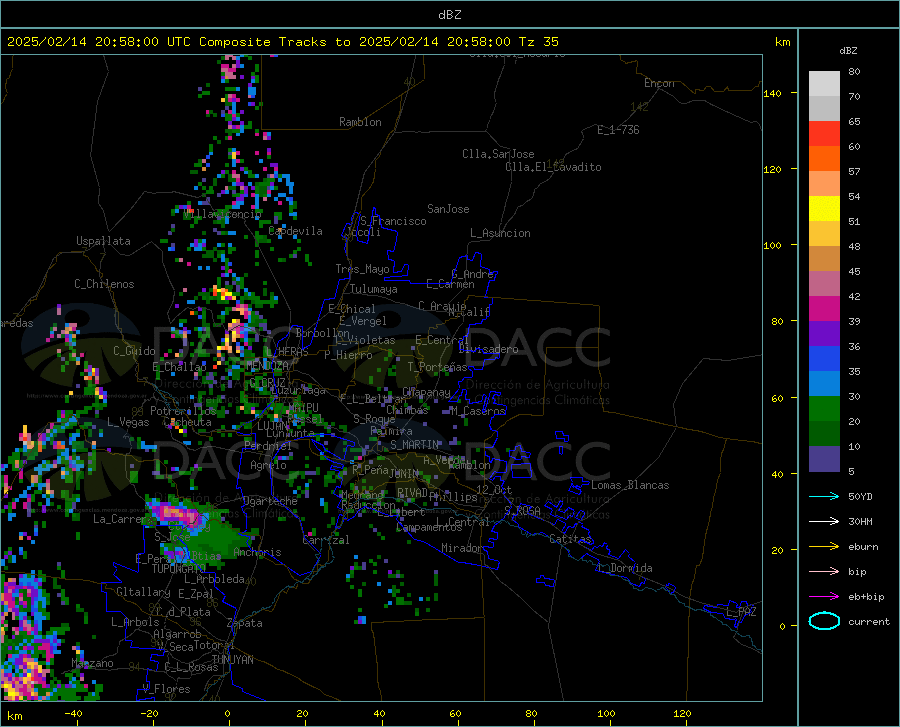This screenshot has height=727, width=900.
Task: Click the 'Divisadero' map label
Action: [x=488, y=349]
